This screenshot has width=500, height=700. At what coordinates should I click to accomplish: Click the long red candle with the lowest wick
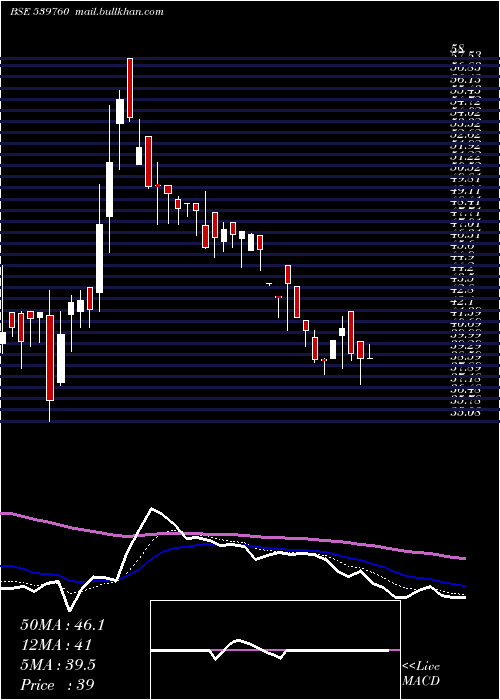(50, 357)
